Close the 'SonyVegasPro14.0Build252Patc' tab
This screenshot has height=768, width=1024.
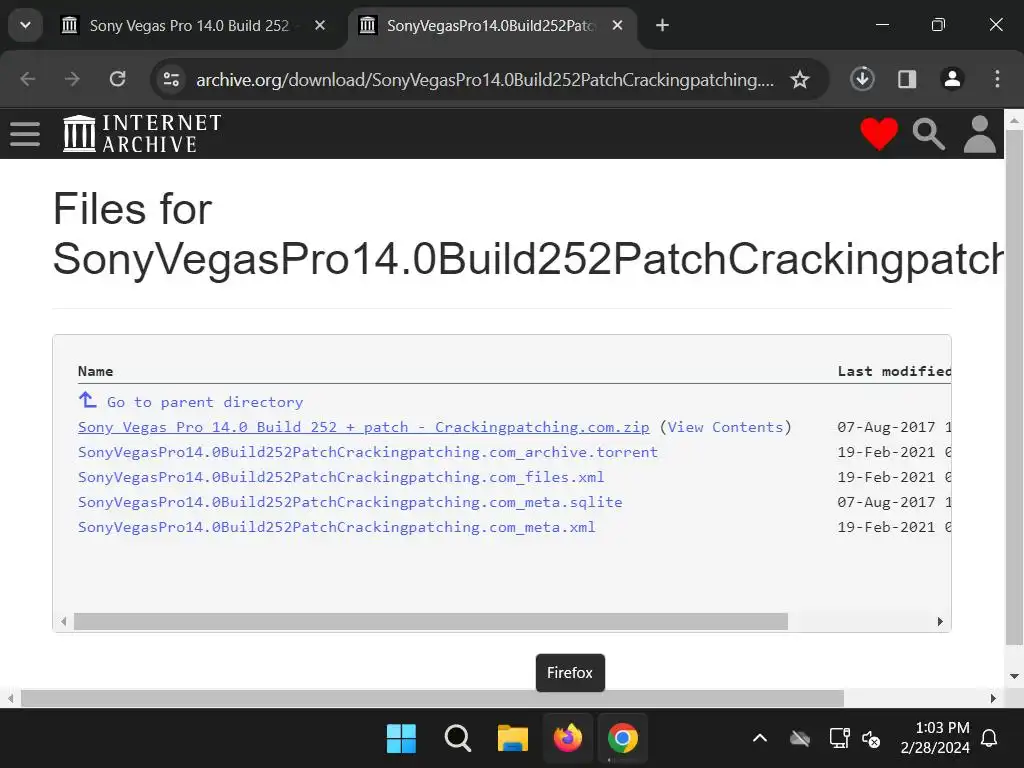point(617,25)
